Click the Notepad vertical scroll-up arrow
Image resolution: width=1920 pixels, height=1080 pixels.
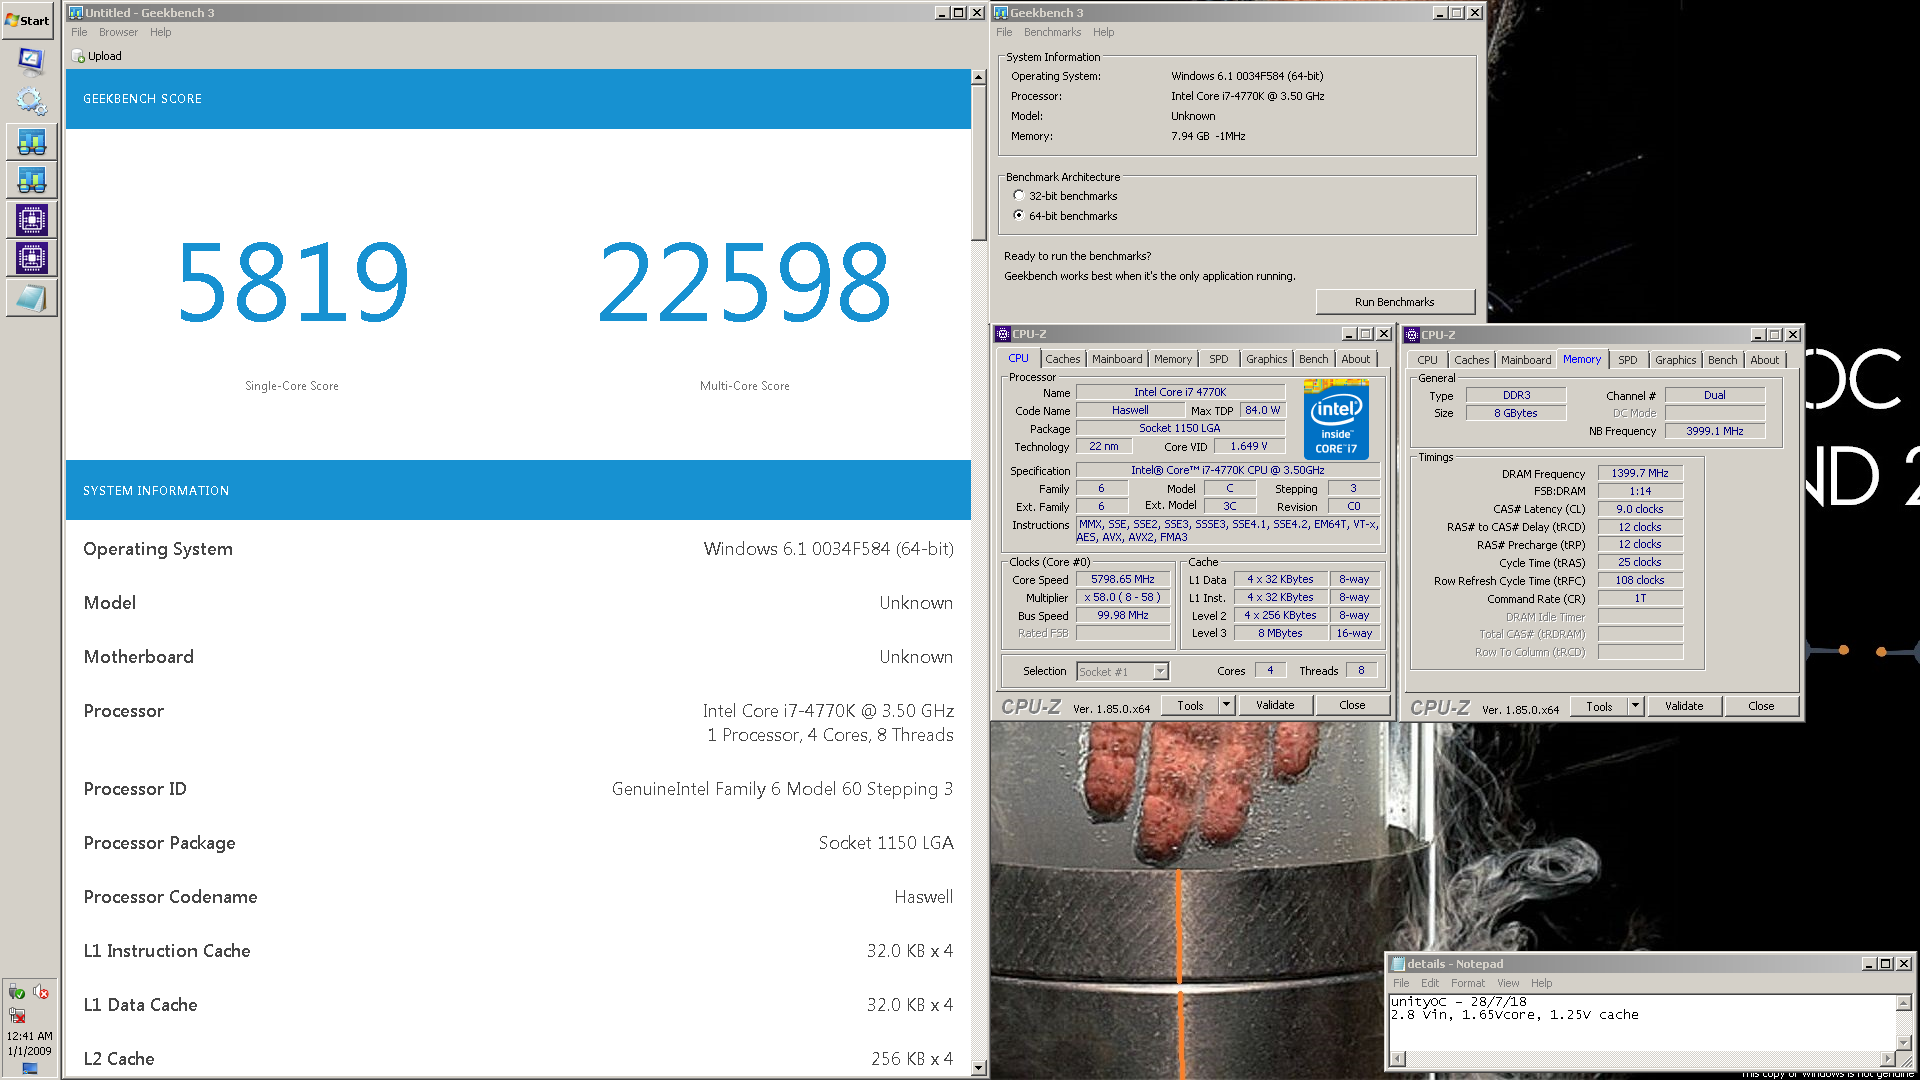pos(1904,1002)
